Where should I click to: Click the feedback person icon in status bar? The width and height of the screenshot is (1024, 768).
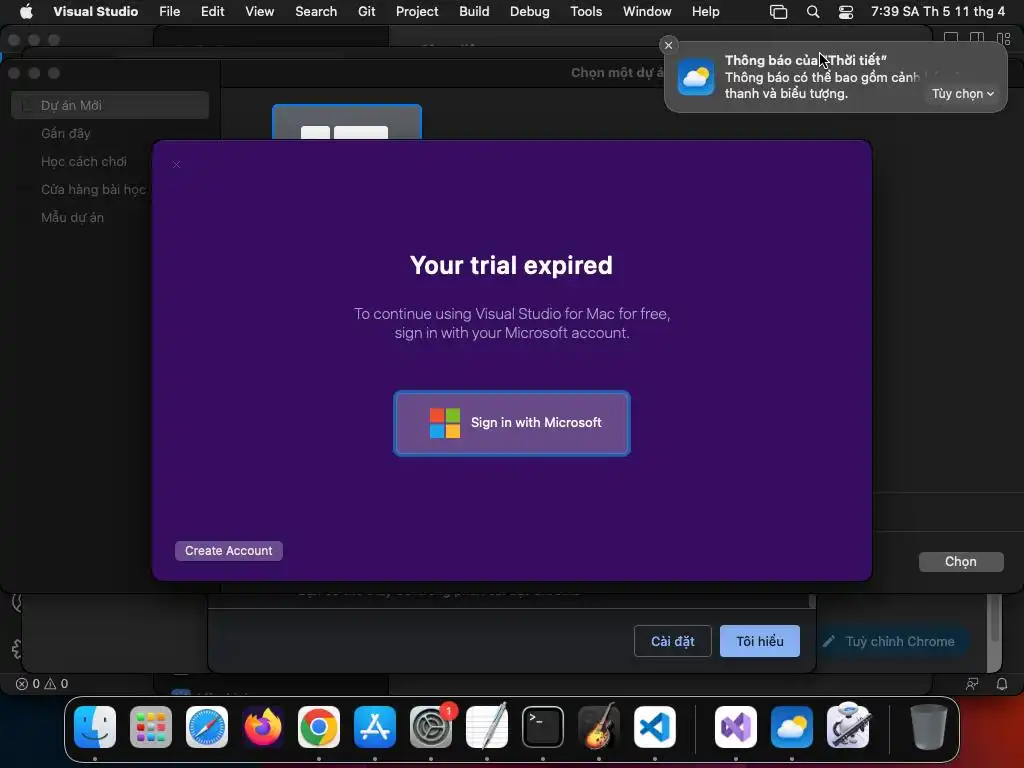coord(972,684)
